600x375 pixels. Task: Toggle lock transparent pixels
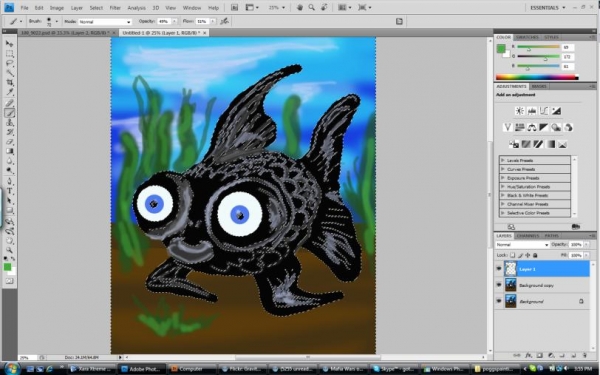[512, 255]
